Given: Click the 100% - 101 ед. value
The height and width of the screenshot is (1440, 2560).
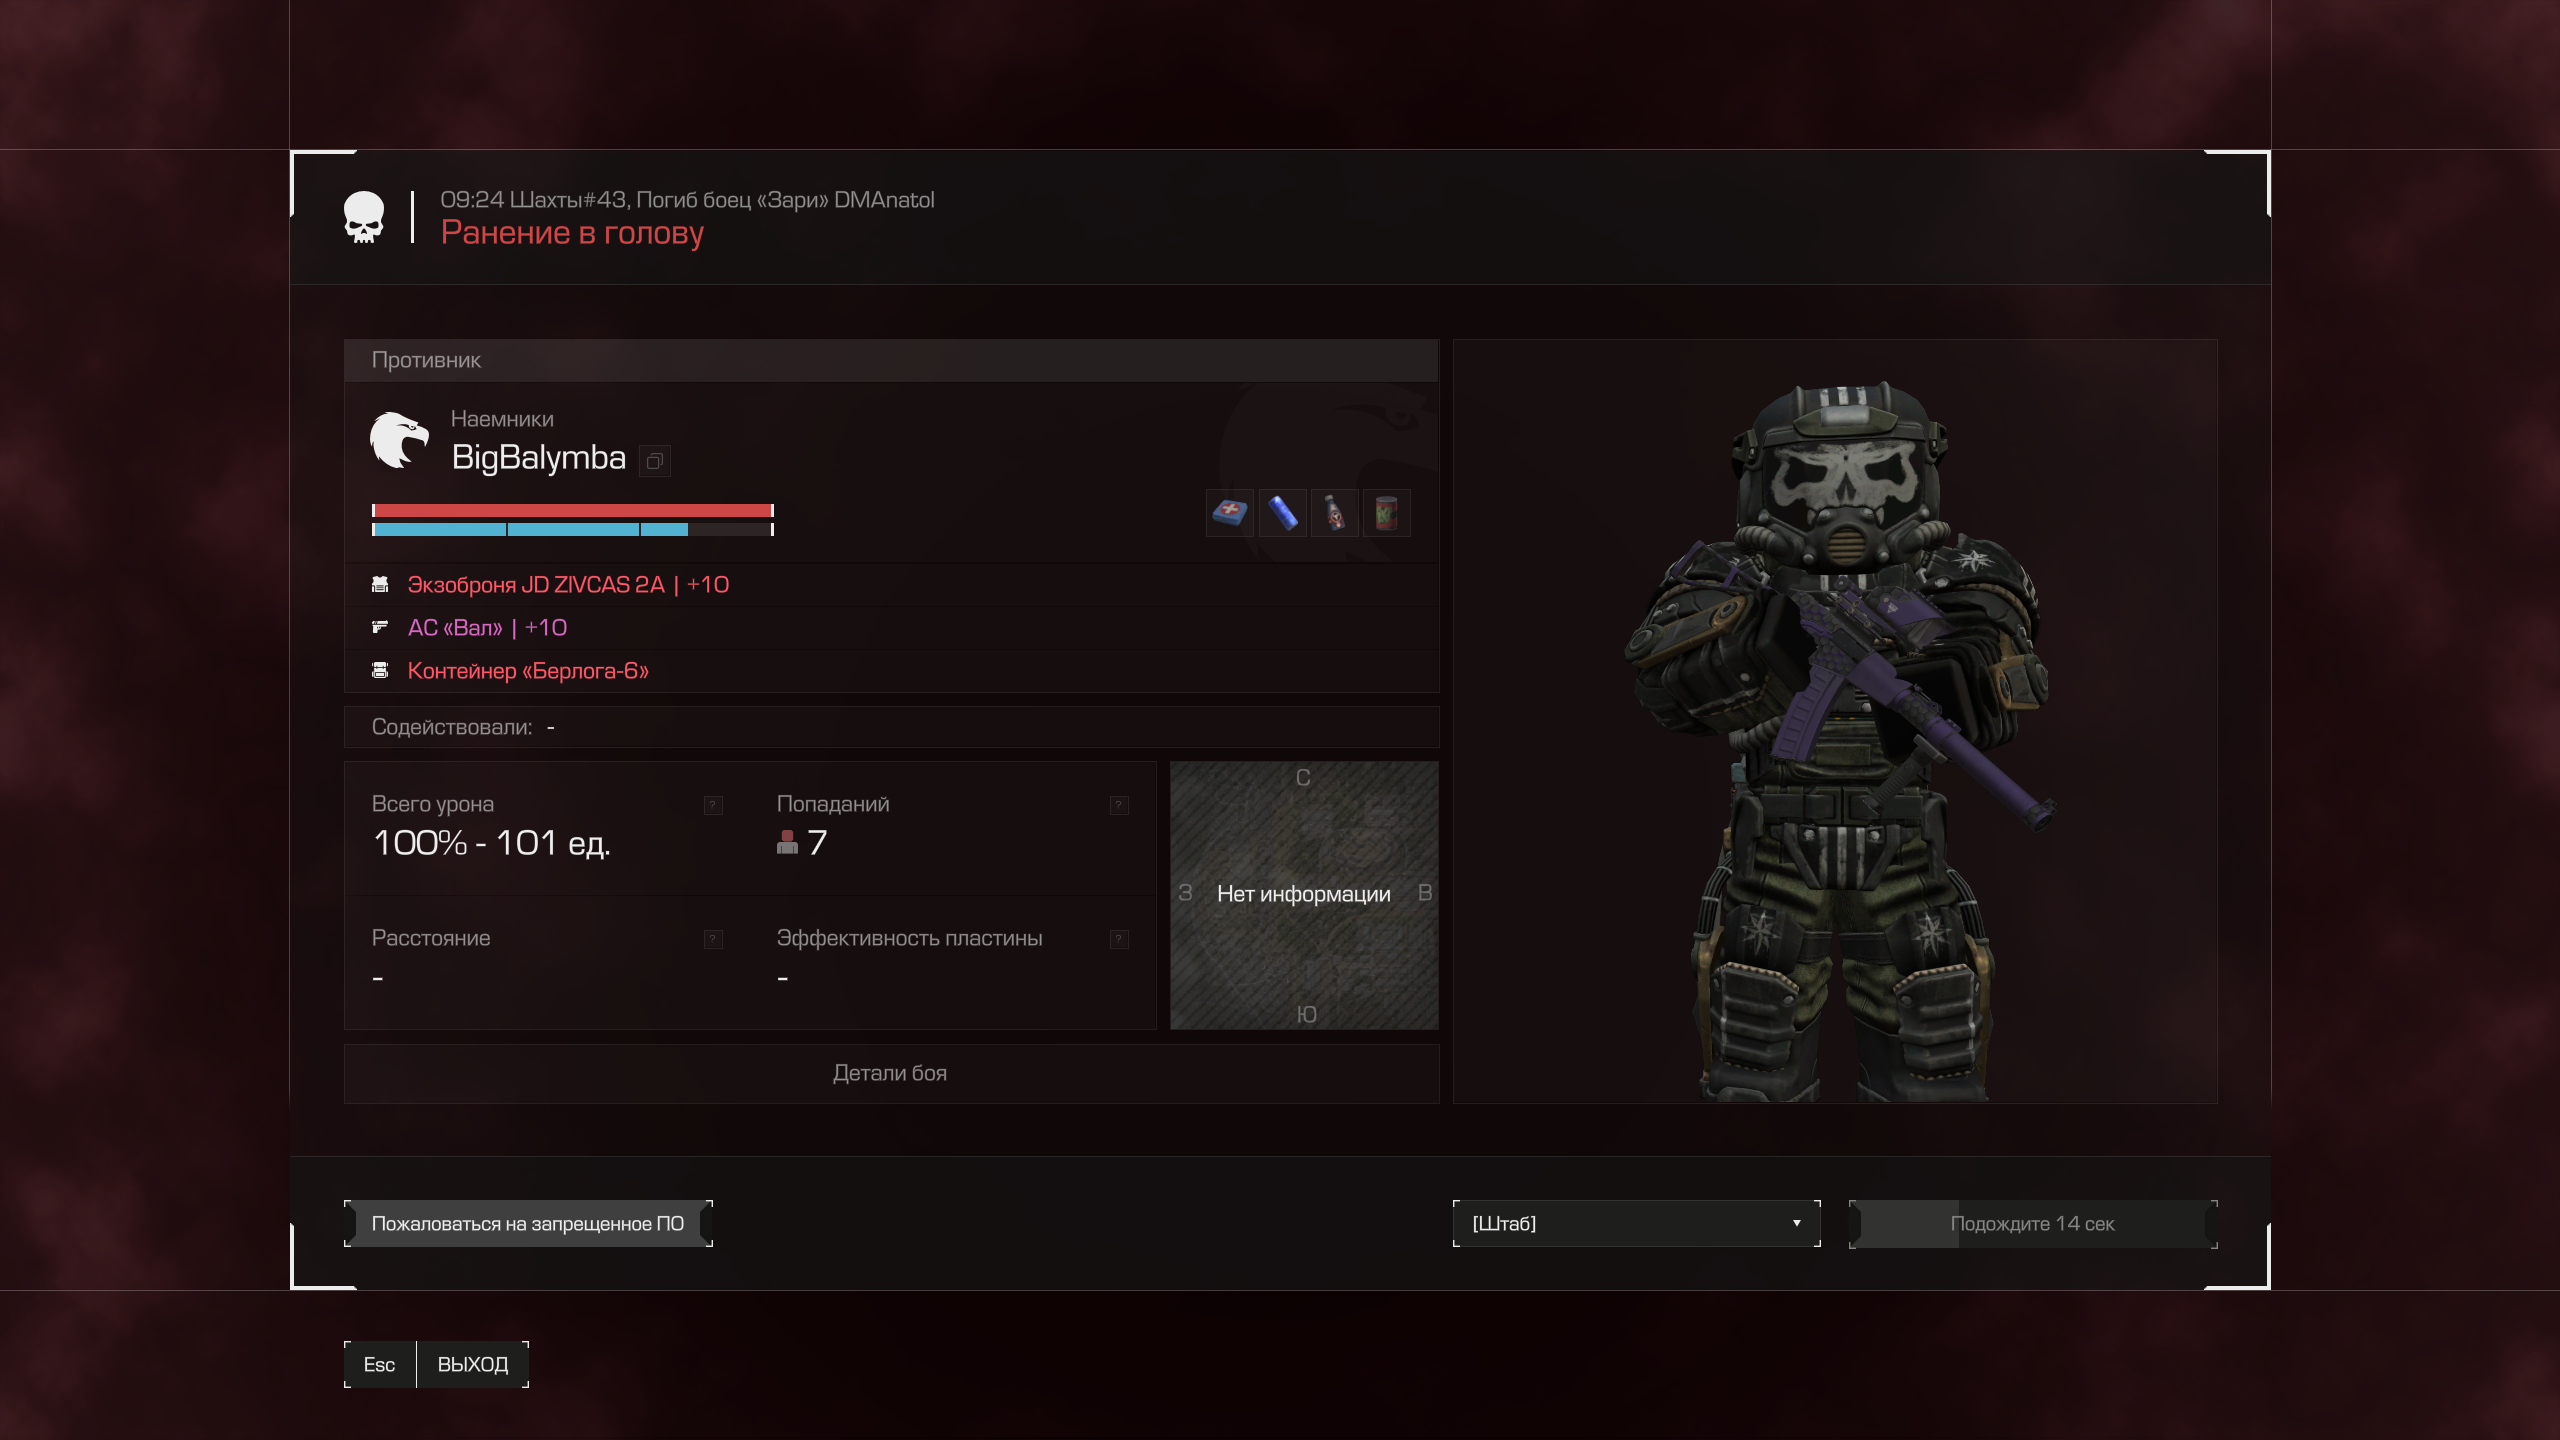Looking at the screenshot, I should click(491, 843).
